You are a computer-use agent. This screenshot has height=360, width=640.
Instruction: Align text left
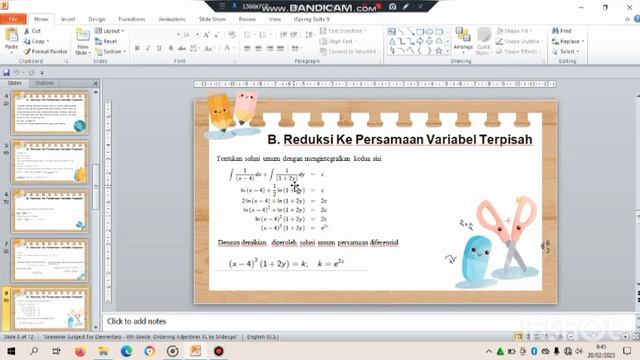click(247, 48)
